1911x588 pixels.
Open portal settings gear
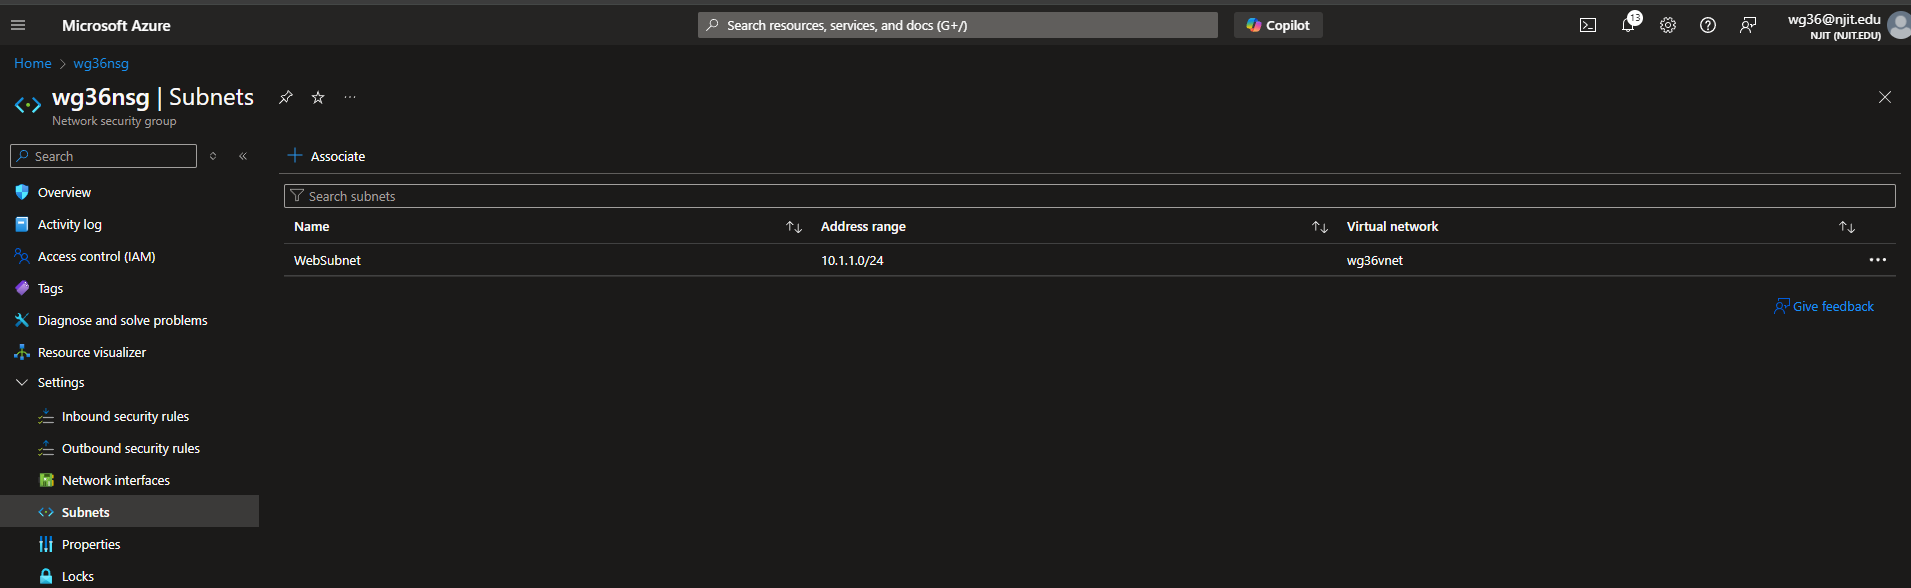pyautogui.click(x=1668, y=25)
